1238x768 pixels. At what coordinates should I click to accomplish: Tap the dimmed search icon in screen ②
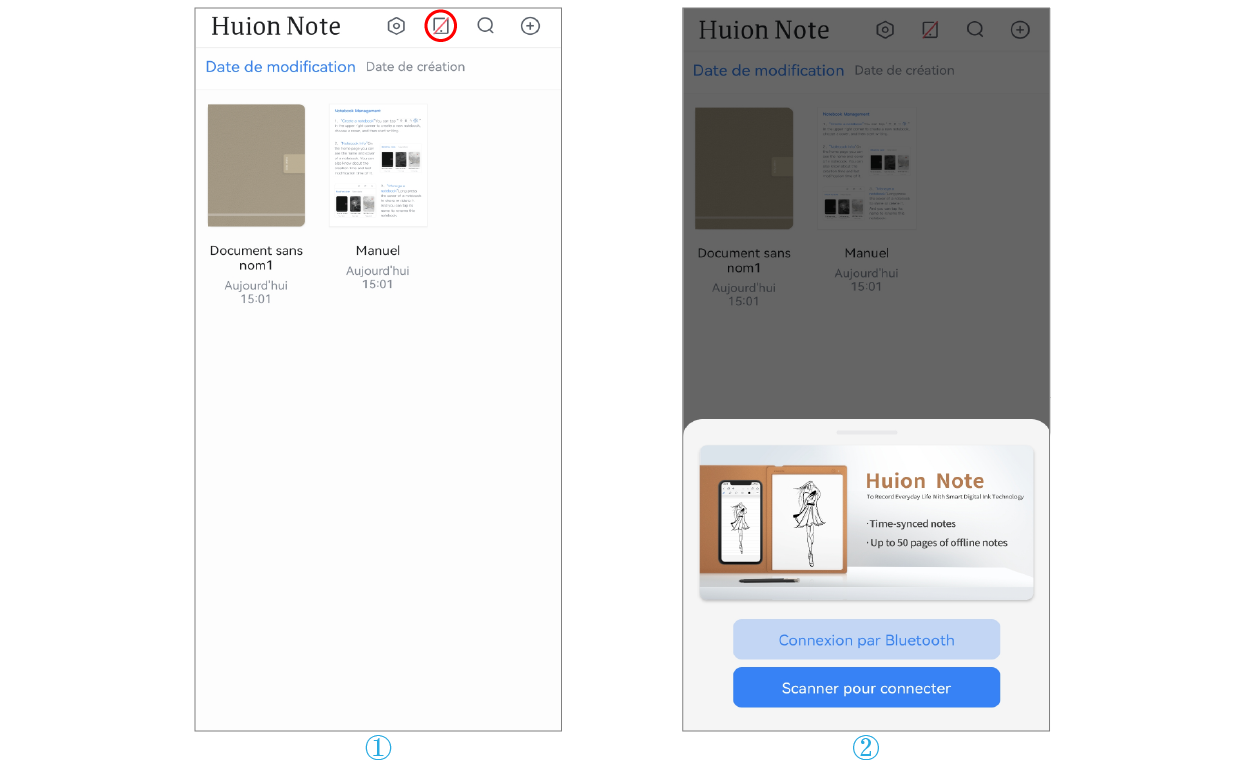click(975, 30)
